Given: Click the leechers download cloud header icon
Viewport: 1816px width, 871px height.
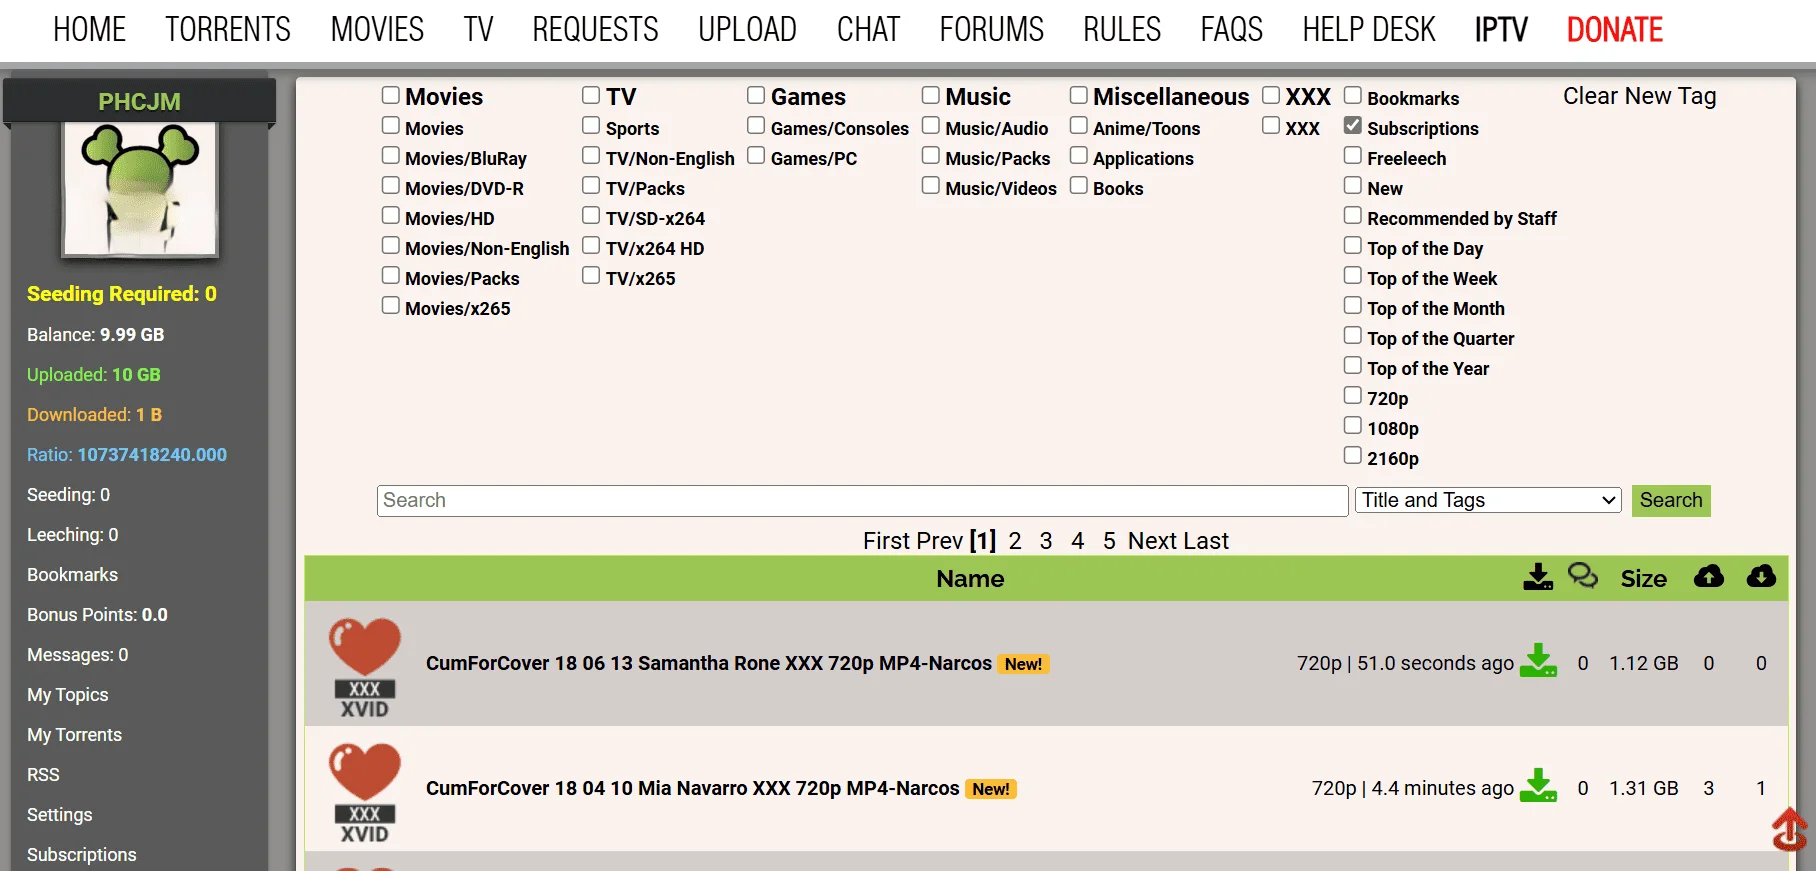Looking at the screenshot, I should tap(1761, 577).
